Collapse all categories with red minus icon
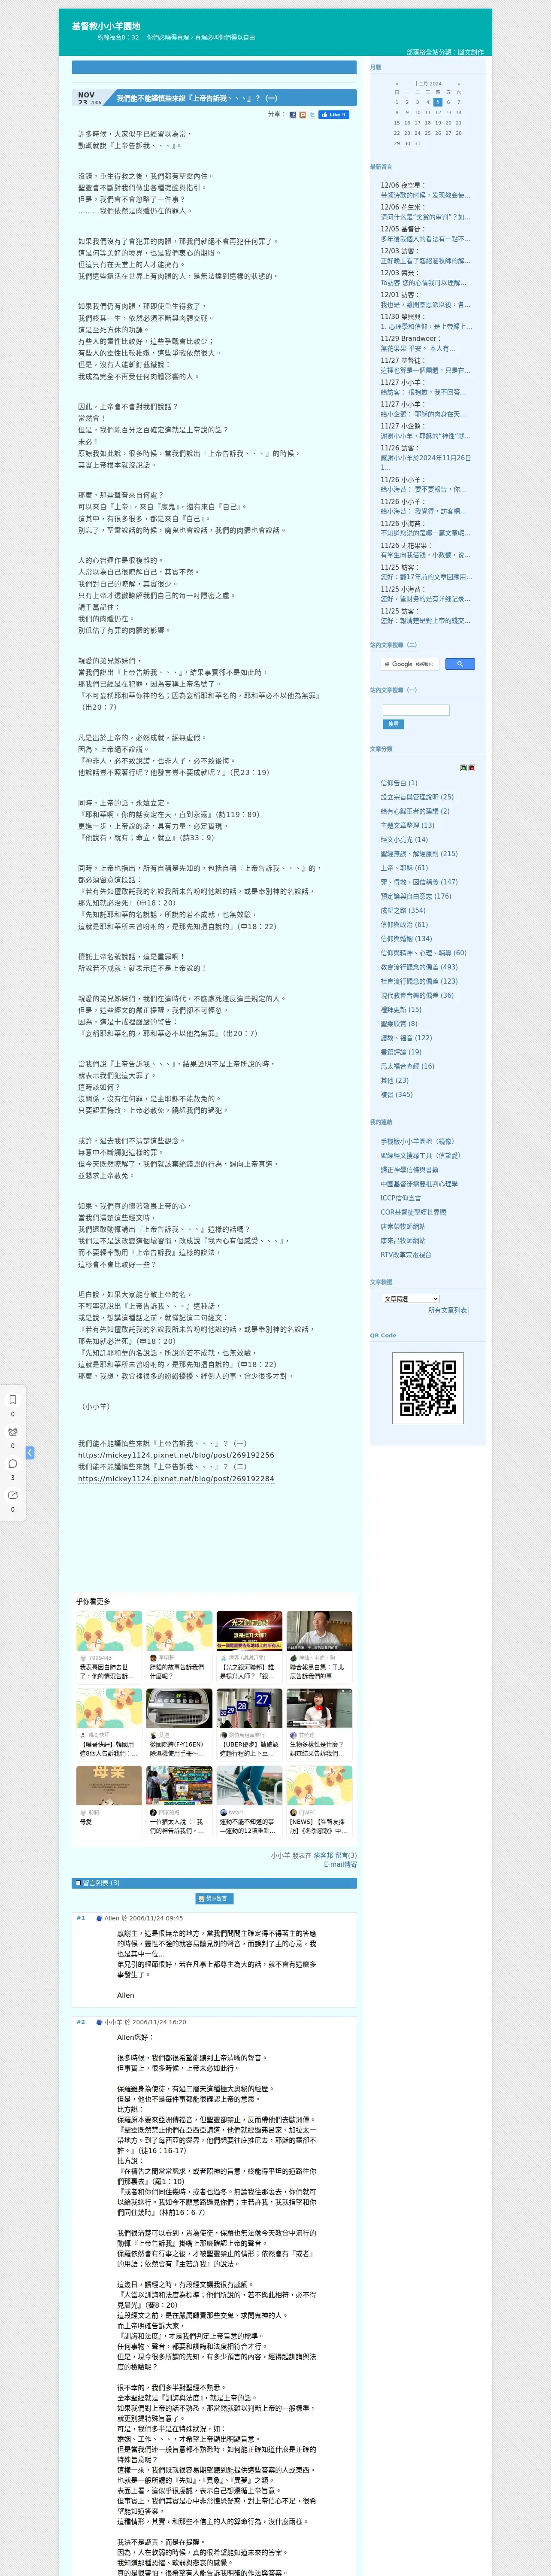 (x=472, y=768)
